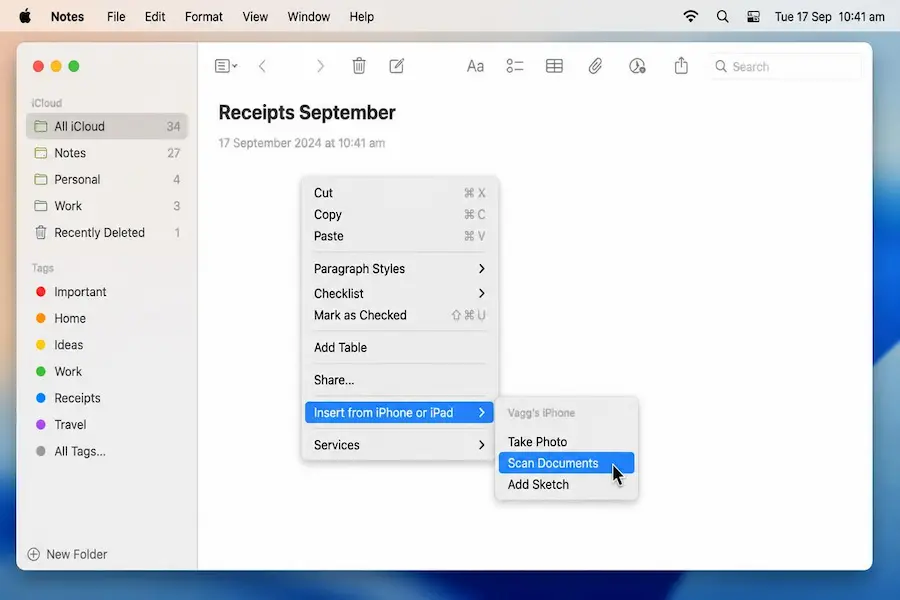Go back with the left chevron
Image resolution: width=900 pixels, height=600 pixels.
point(262,66)
